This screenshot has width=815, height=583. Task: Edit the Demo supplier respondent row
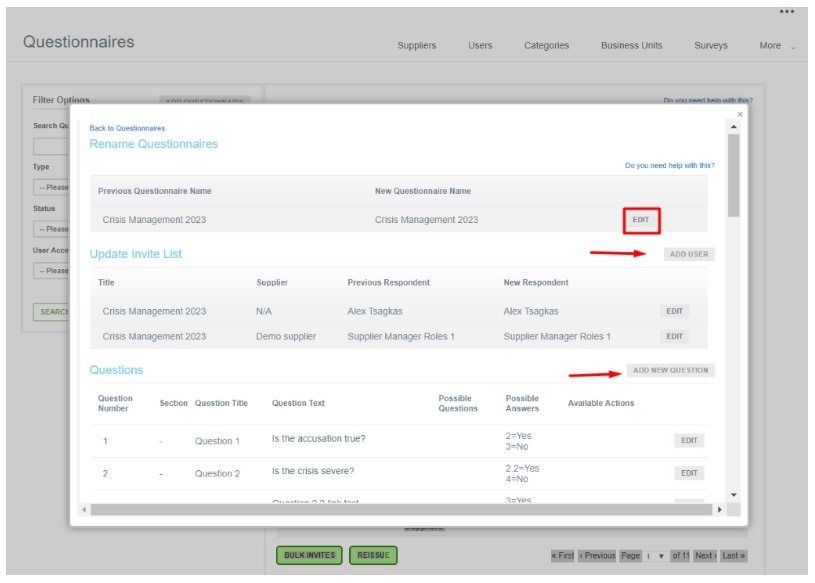[x=674, y=337]
